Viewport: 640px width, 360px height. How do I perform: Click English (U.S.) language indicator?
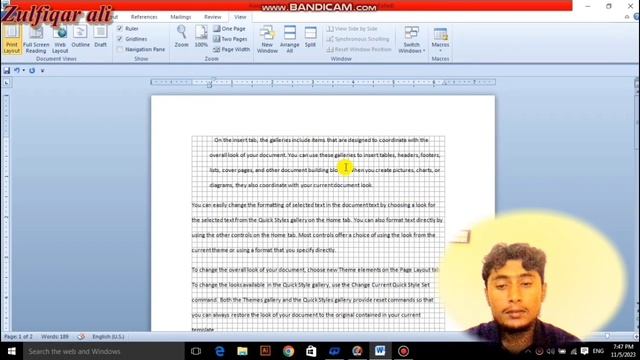[x=108, y=337]
